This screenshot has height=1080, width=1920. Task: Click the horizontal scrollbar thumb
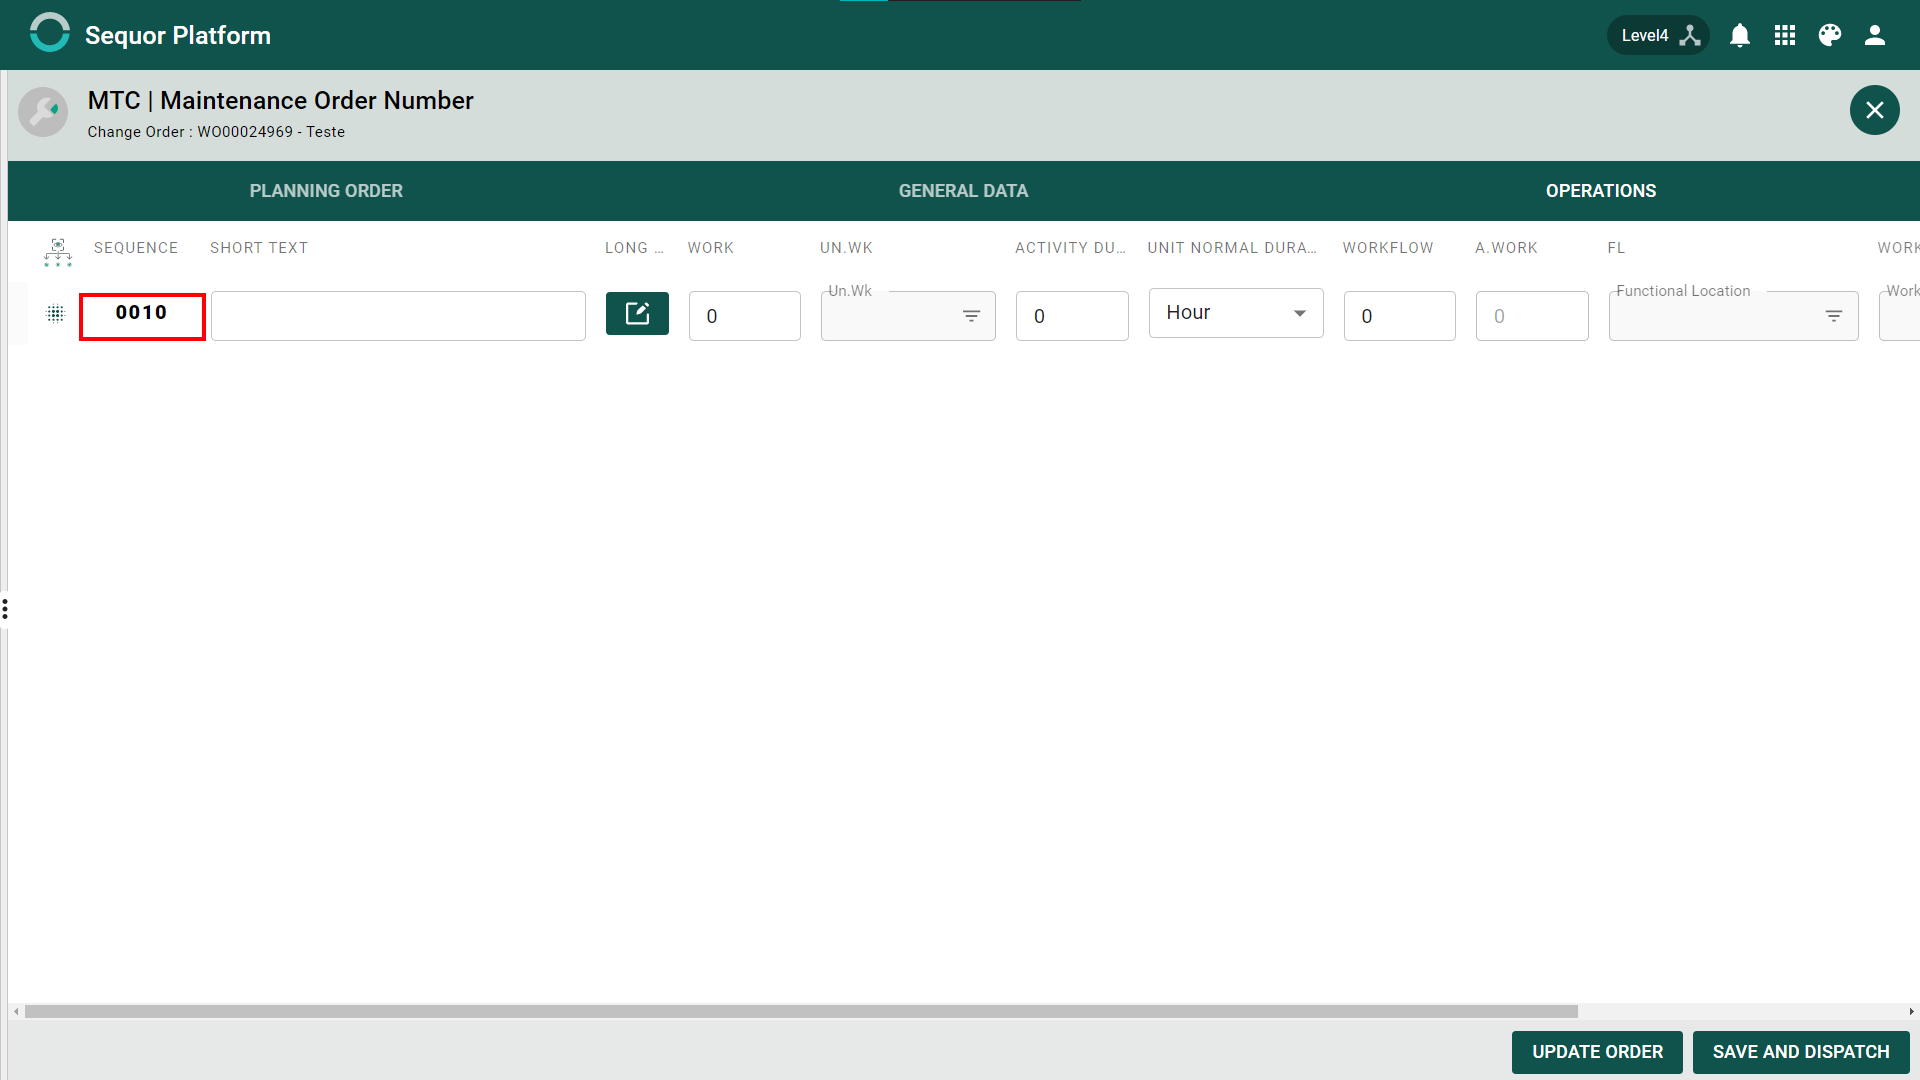click(801, 1012)
